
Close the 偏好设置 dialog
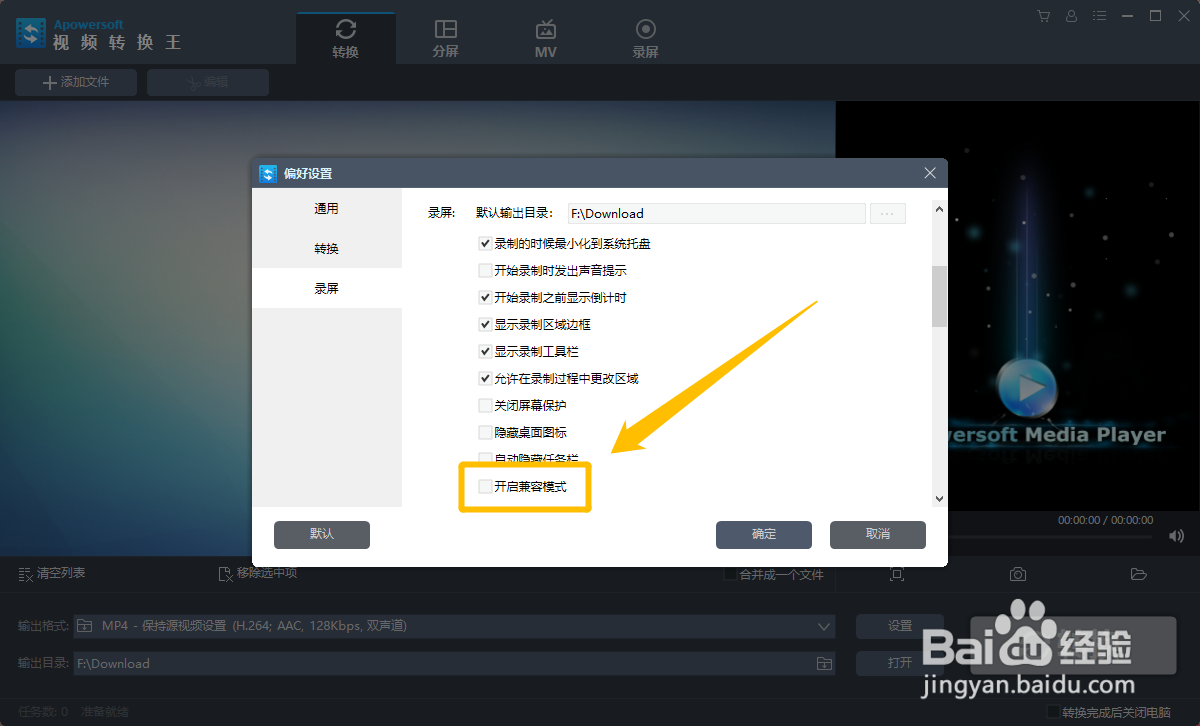[x=930, y=173]
